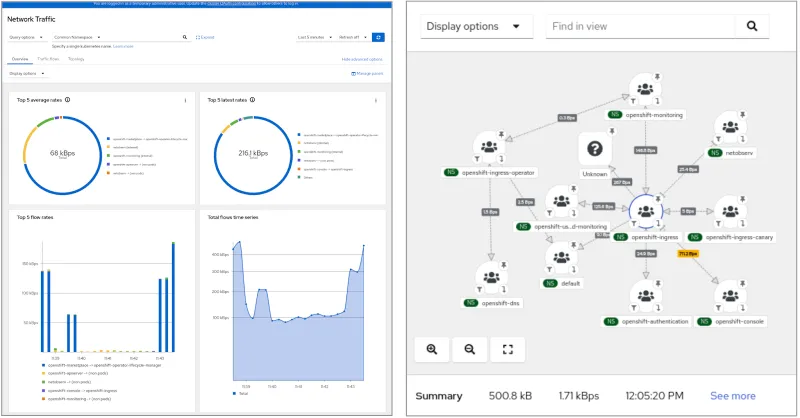Viewport: 800px width, 418px height.
Task: Fit topology to screen
Action: pos(507,350)
